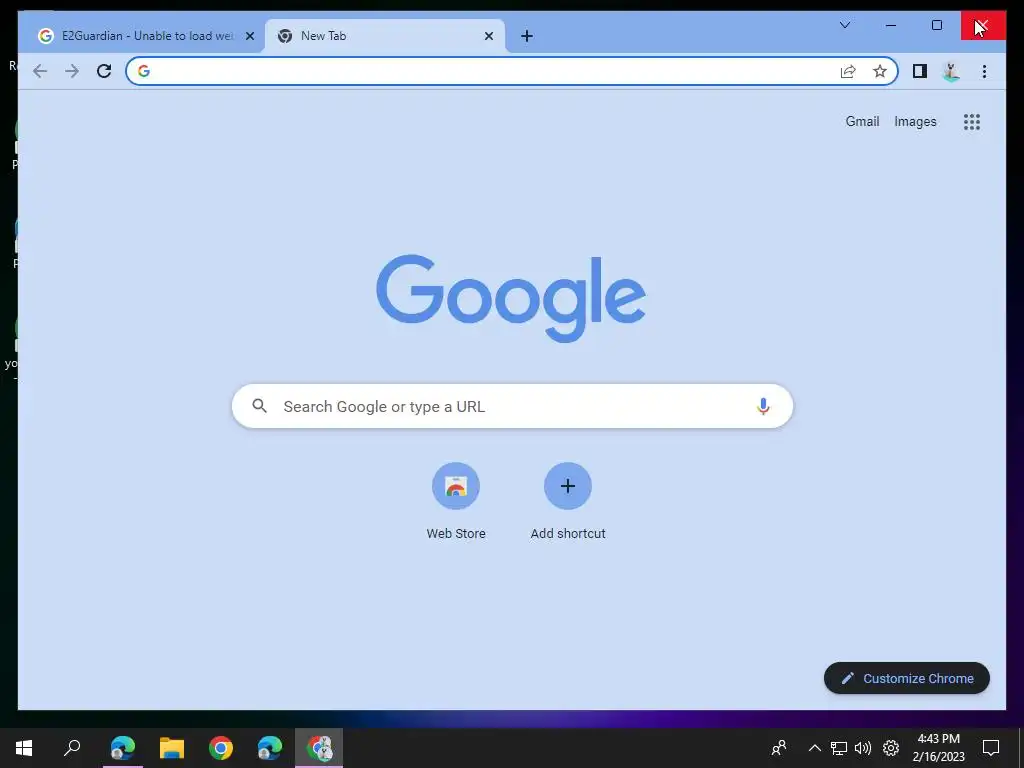
Task: Open File Explorer from the taskbar
Action: [172, 748]
